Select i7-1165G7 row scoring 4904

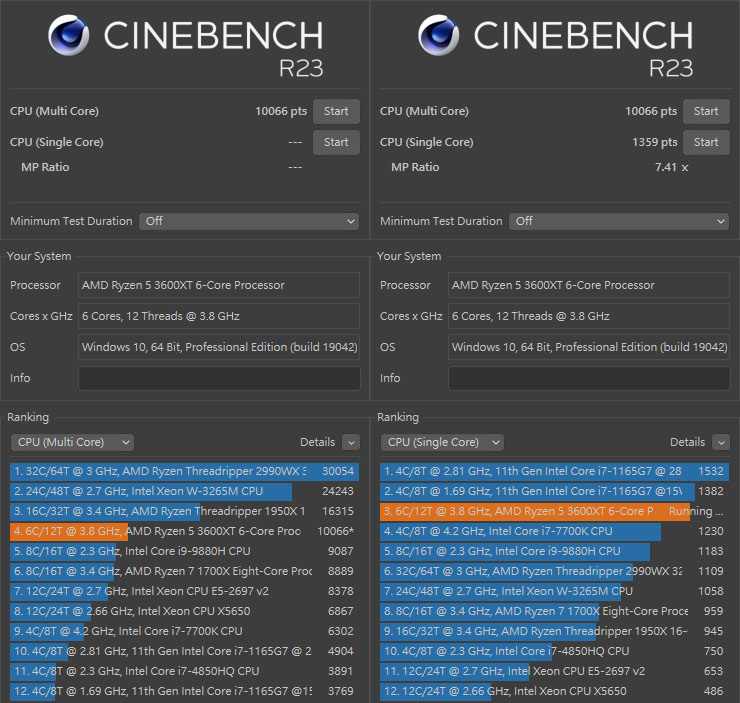pos(184,651)
